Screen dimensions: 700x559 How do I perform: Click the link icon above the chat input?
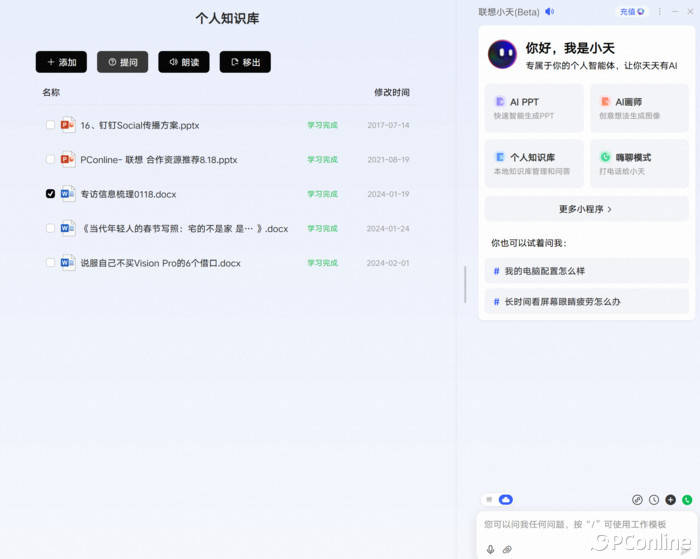(x=637, y=500)
